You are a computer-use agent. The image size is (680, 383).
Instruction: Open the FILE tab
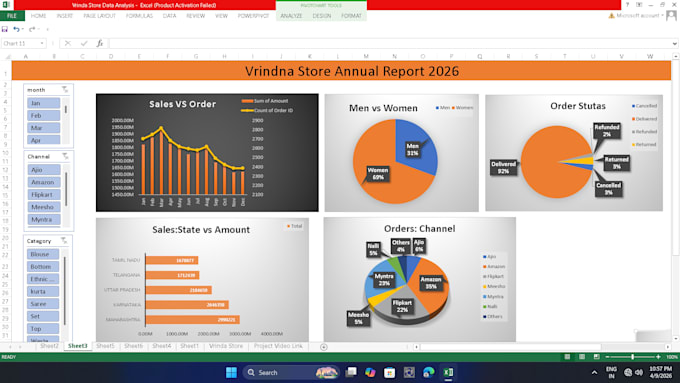coord(12,16)
